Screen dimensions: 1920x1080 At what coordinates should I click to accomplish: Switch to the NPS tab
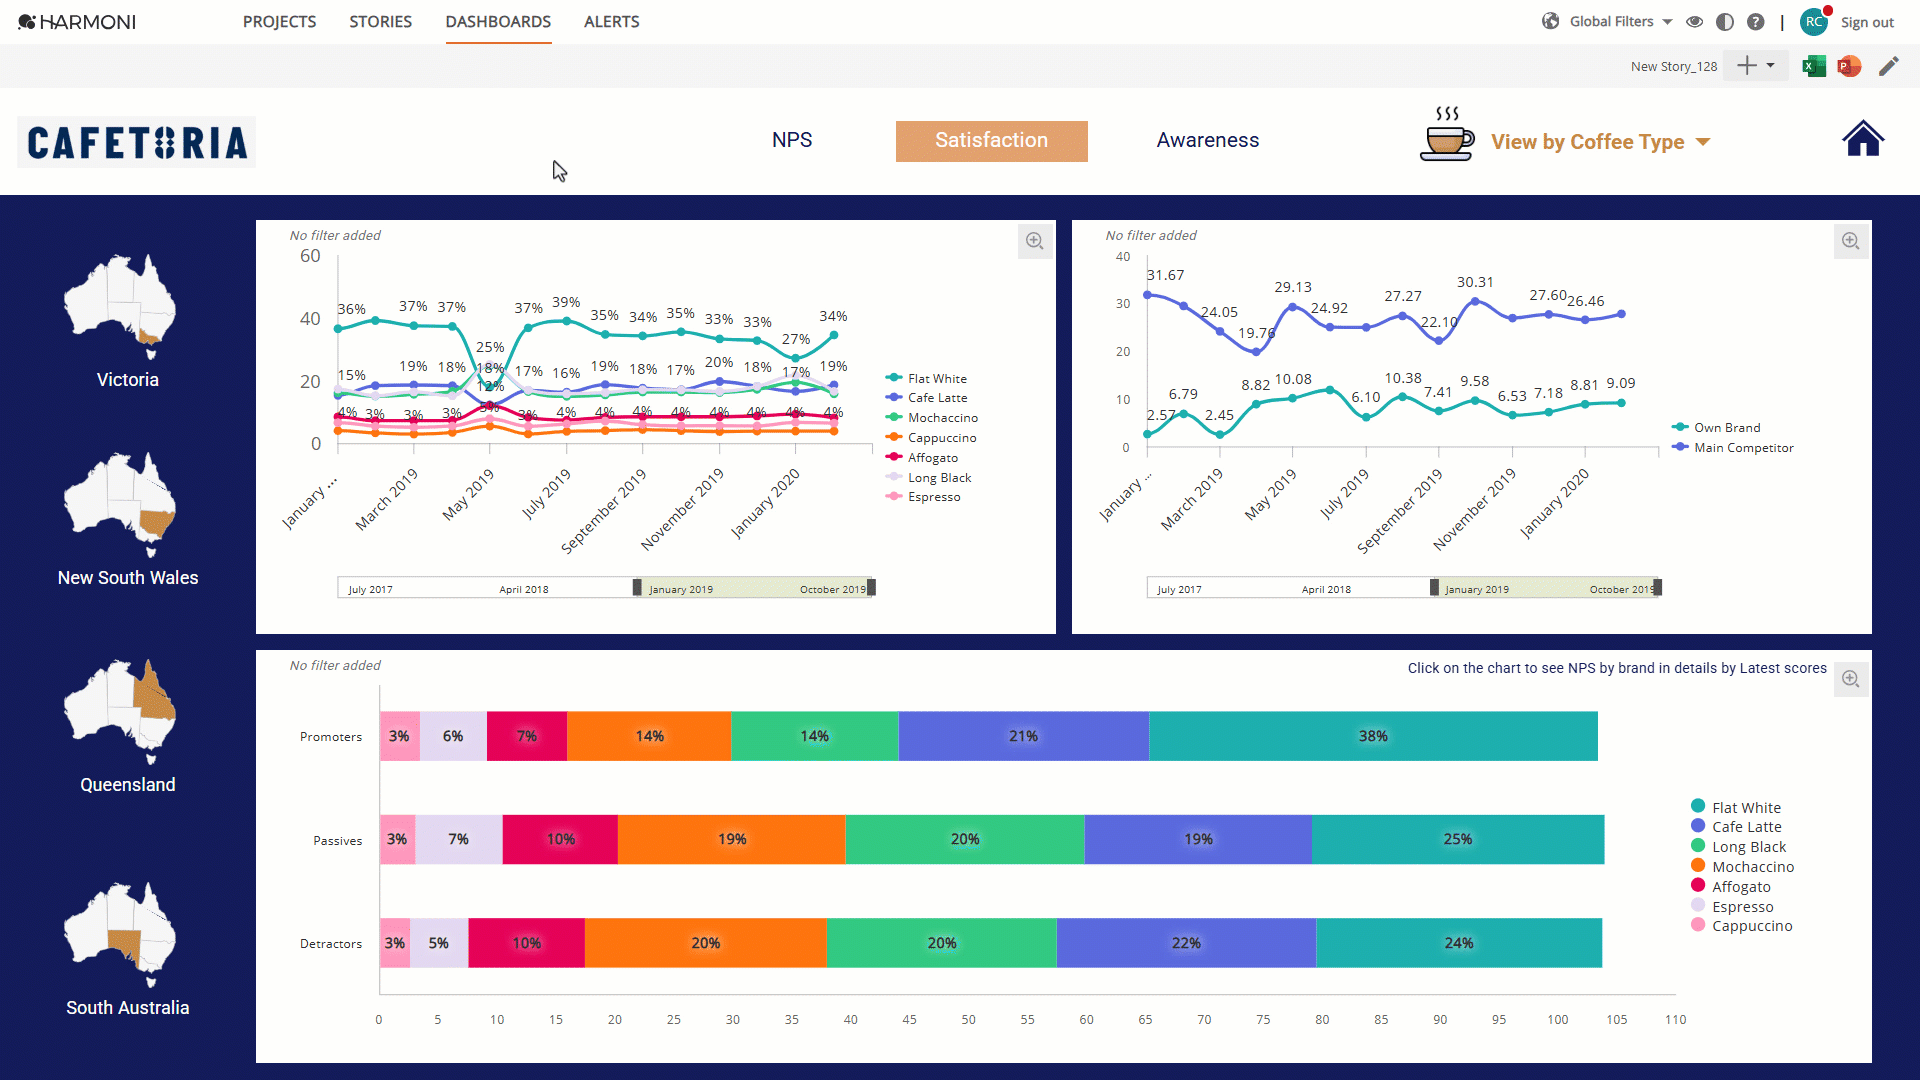point(792,140)
